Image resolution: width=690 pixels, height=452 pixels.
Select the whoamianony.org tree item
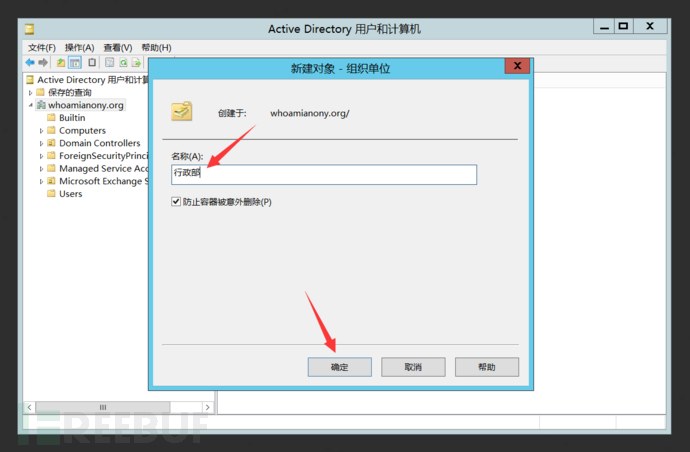[x=86, y=105]
